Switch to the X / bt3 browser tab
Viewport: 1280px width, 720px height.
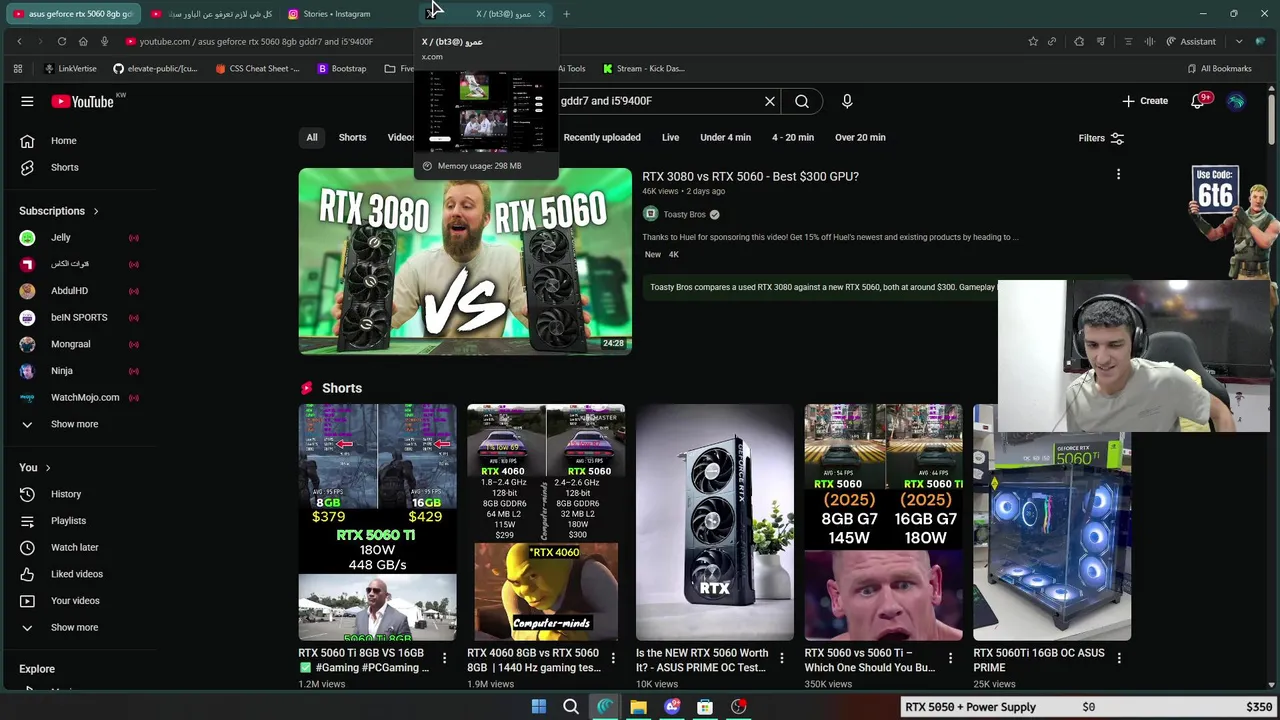[485, 14]
